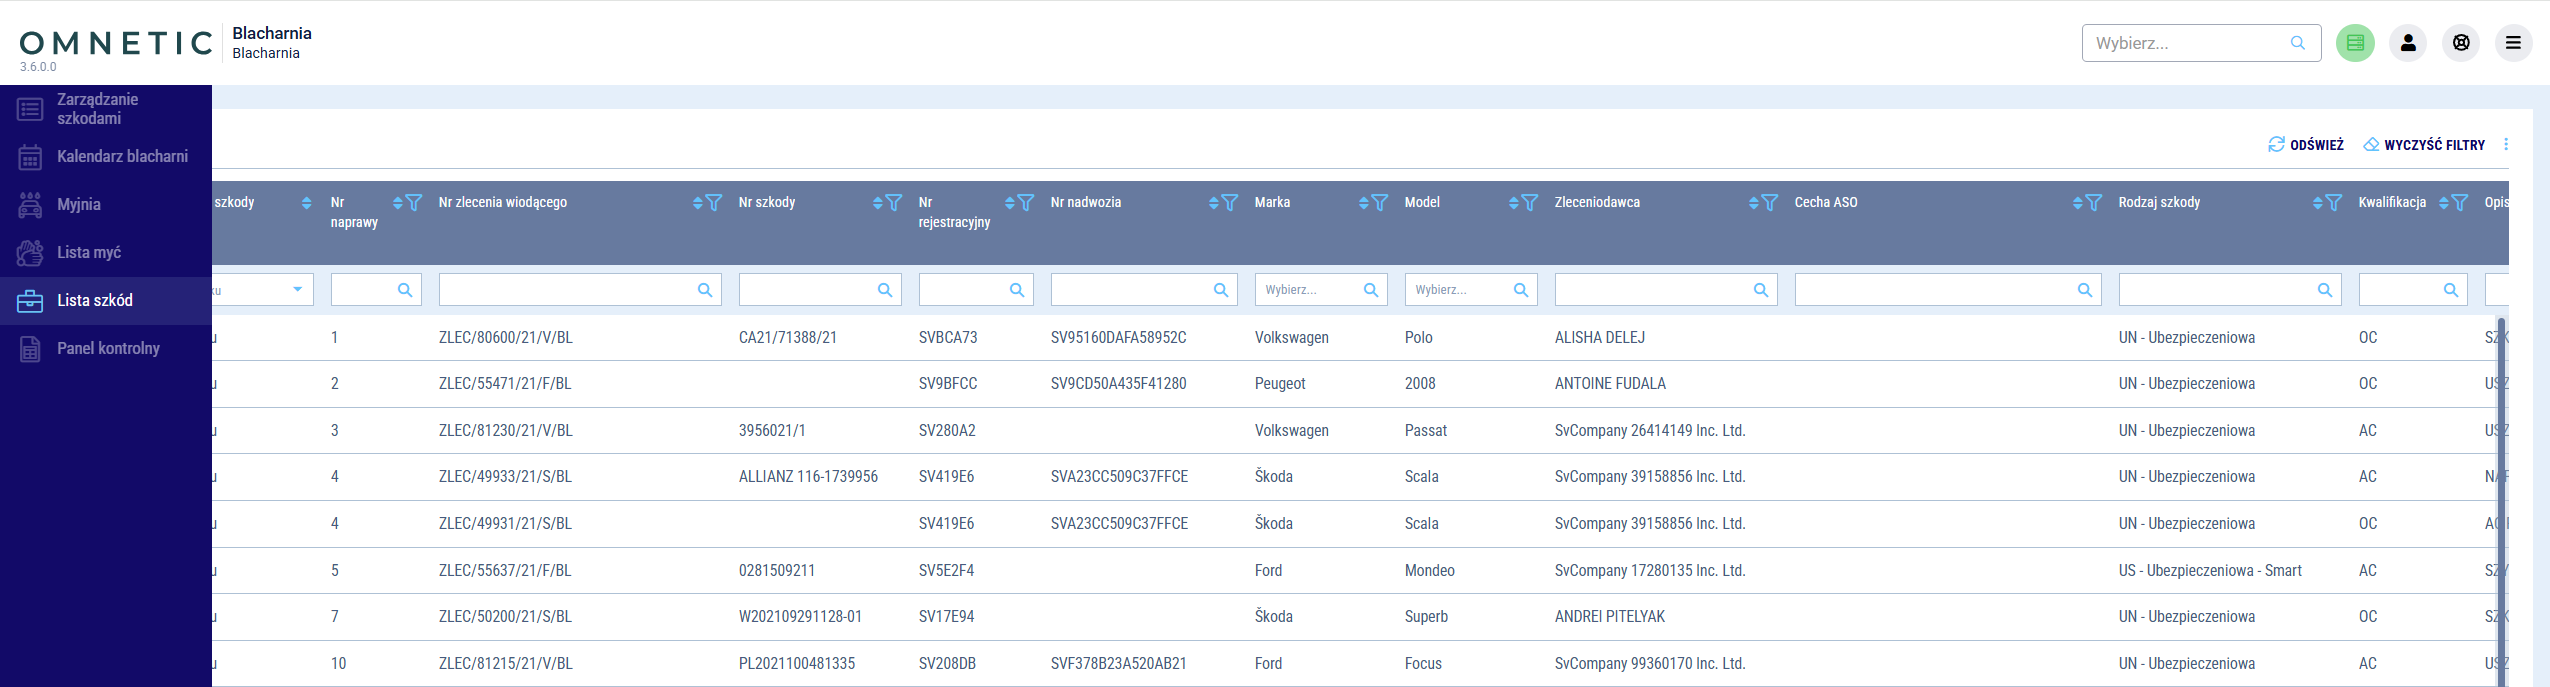Image resolution: width=2550 pixels, height=687 pixels.
Task: Click the Odśwież refresh button
Action: 2306,145
